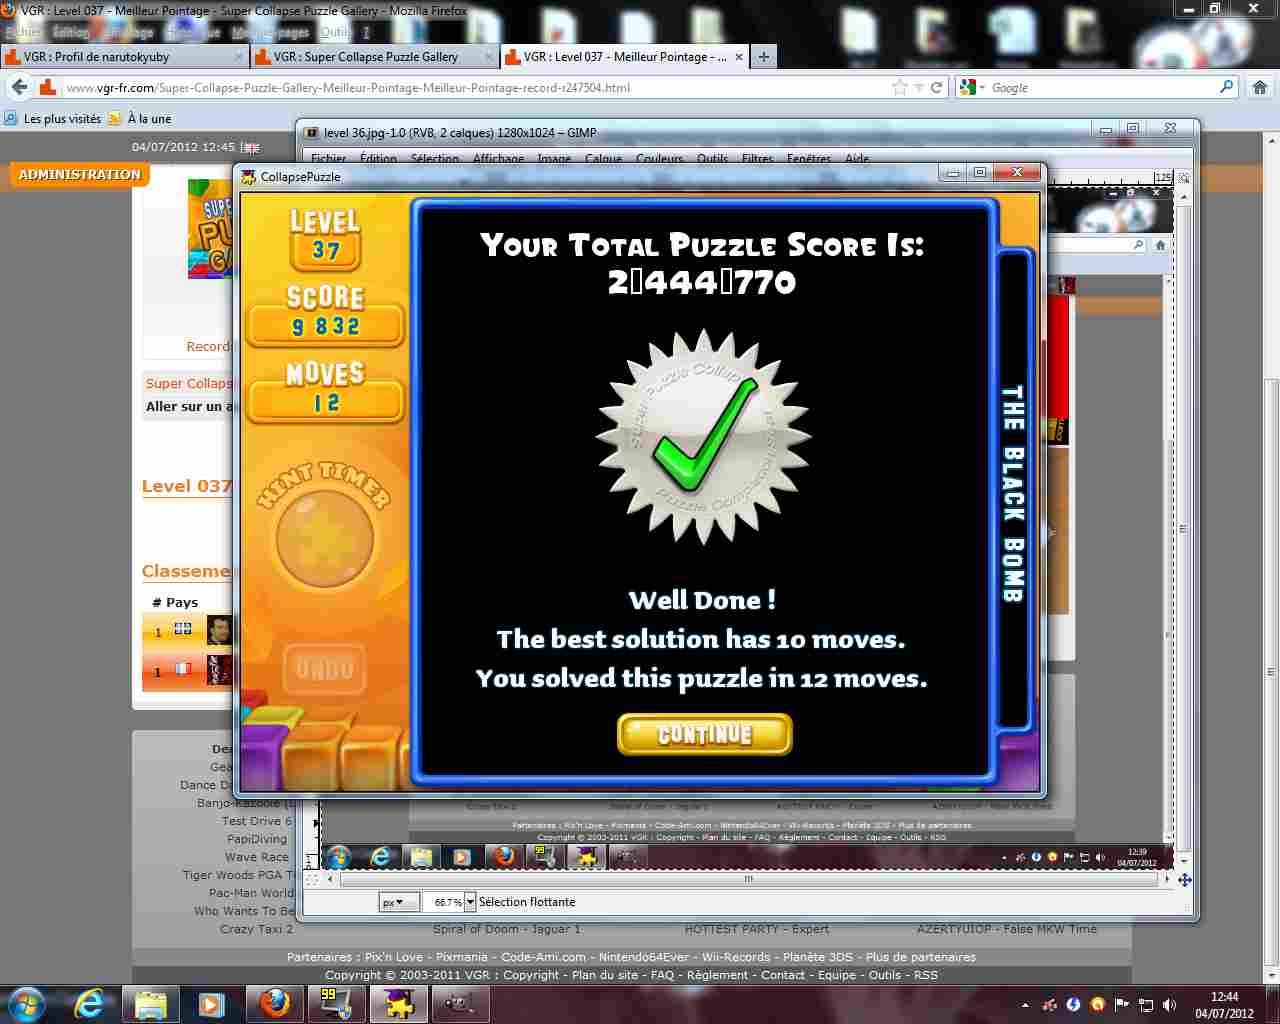Viewport: 1280px width, 1024px height.
Task: Show hidden system tray icons arrow
Action: (x=1024, y=1004)
